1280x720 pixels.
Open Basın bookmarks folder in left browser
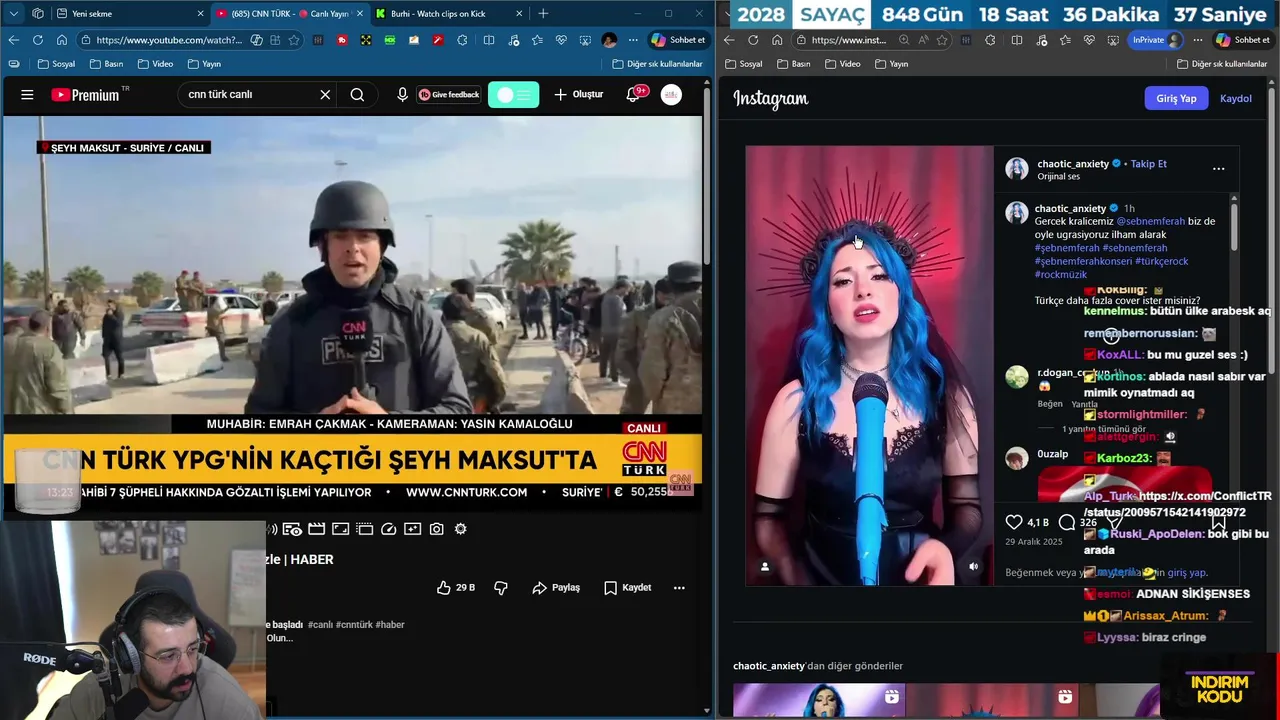coord(106,64)
